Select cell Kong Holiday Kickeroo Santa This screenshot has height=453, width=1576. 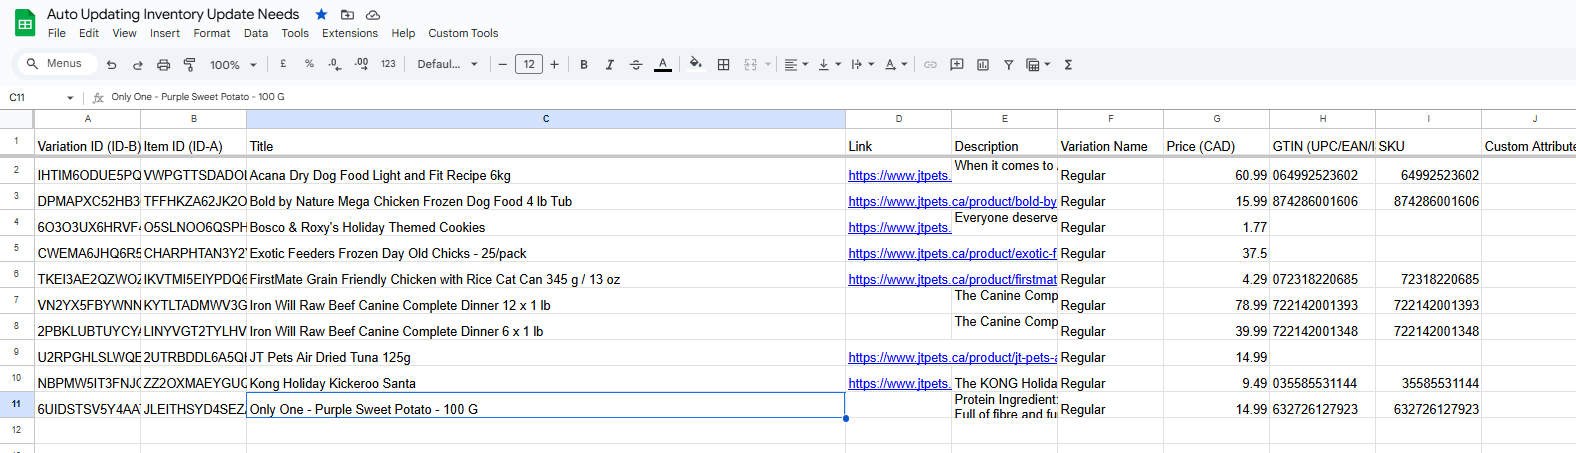click(546, 380)
